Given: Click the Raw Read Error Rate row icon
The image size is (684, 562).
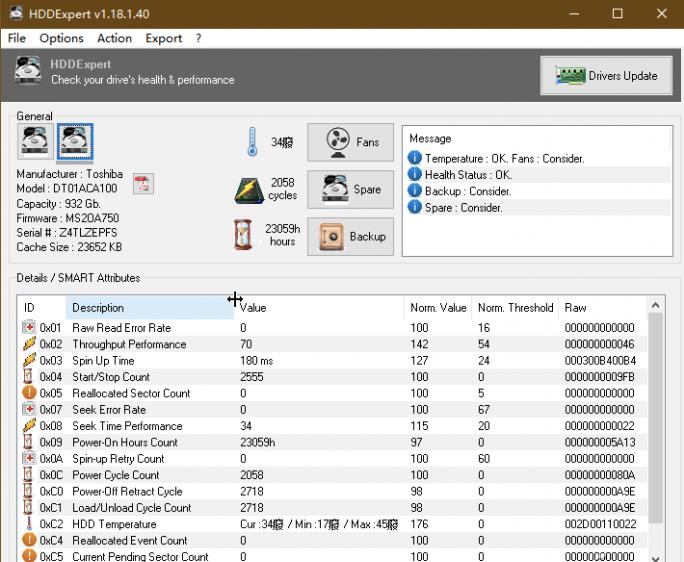Looking at the screenshot, I should [x=29, y=327].
